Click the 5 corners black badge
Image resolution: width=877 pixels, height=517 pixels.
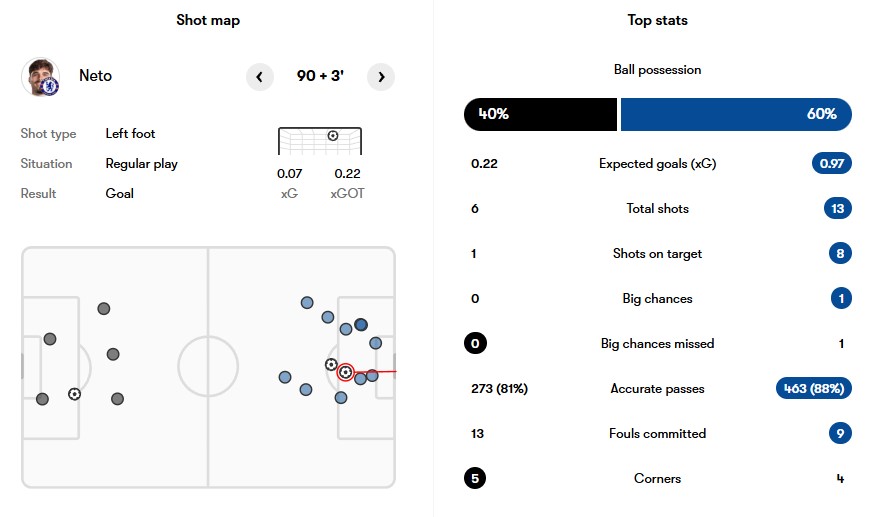[475, 478]
